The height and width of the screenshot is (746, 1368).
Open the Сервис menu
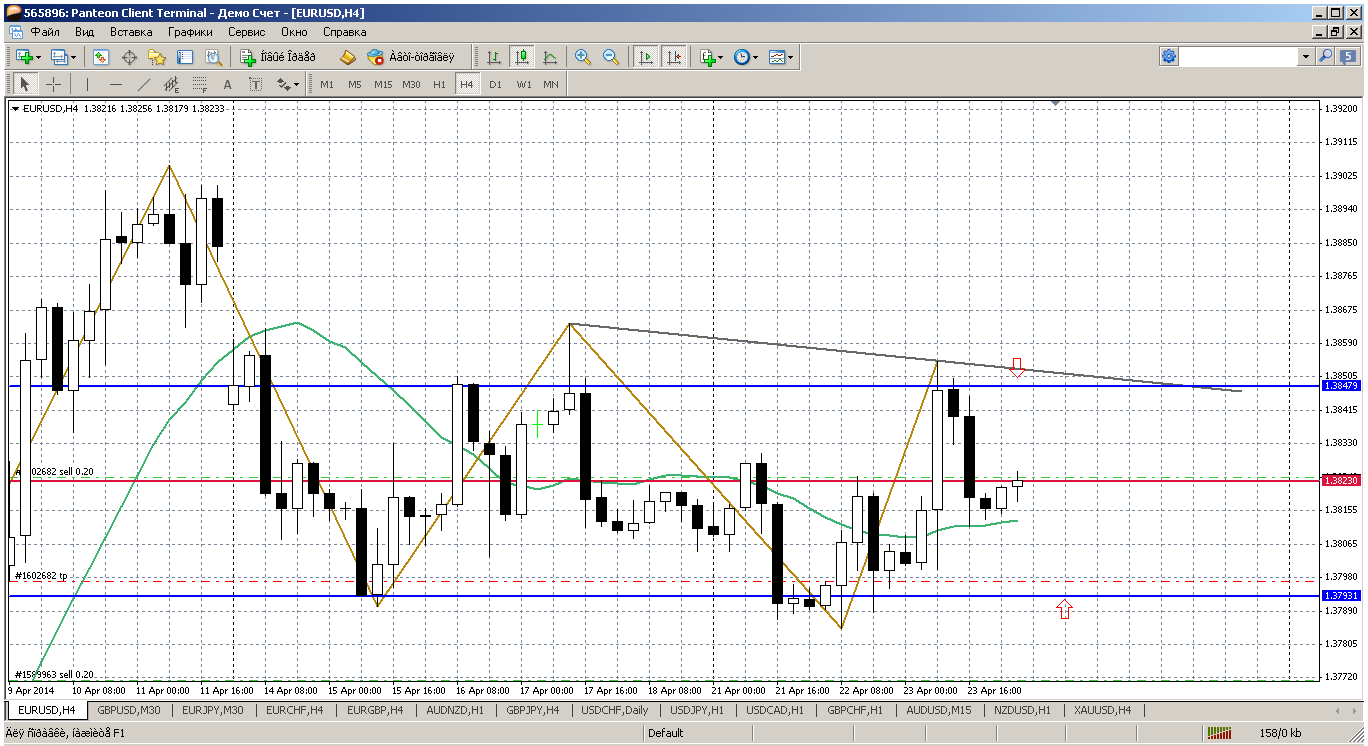point(246,32)
